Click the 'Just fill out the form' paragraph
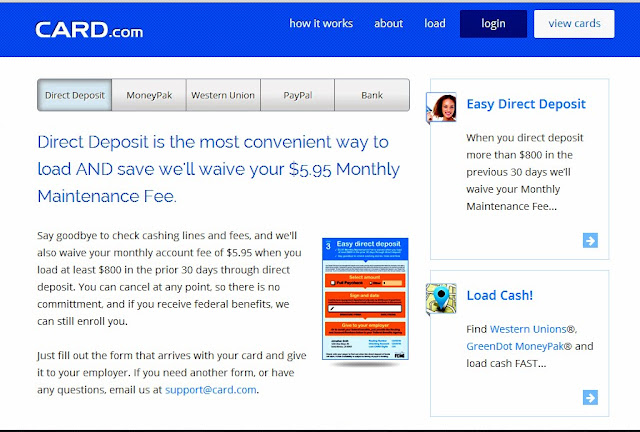This screenshot has width=640, height=432. point(172,372)
